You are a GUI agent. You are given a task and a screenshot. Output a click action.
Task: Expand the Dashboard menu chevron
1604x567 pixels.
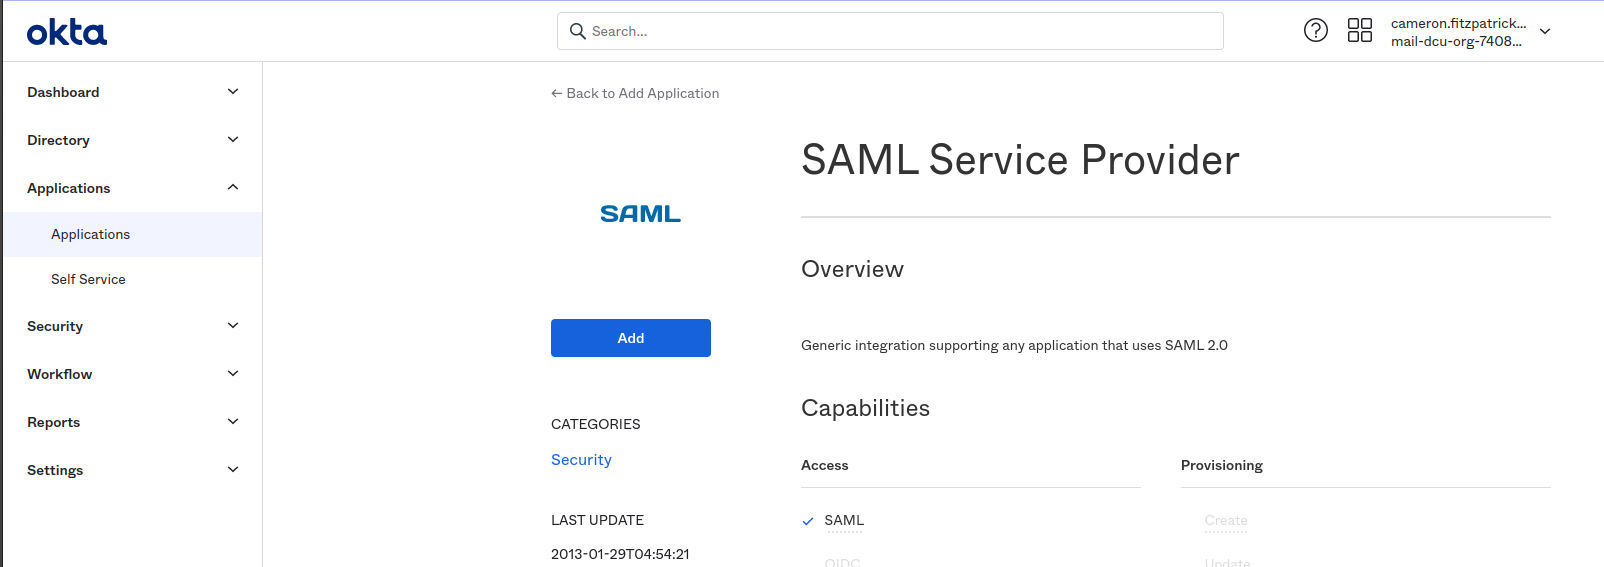[233, 92]
